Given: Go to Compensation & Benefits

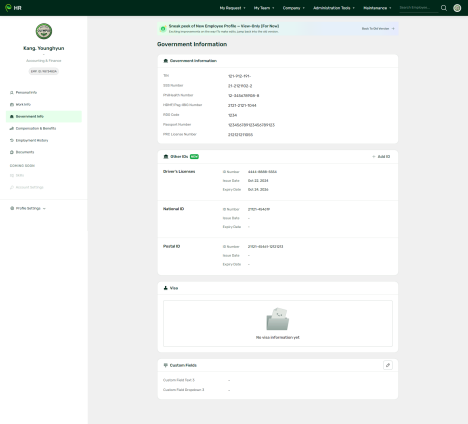Looking at the screenshot, I should (x=44, y=129).
